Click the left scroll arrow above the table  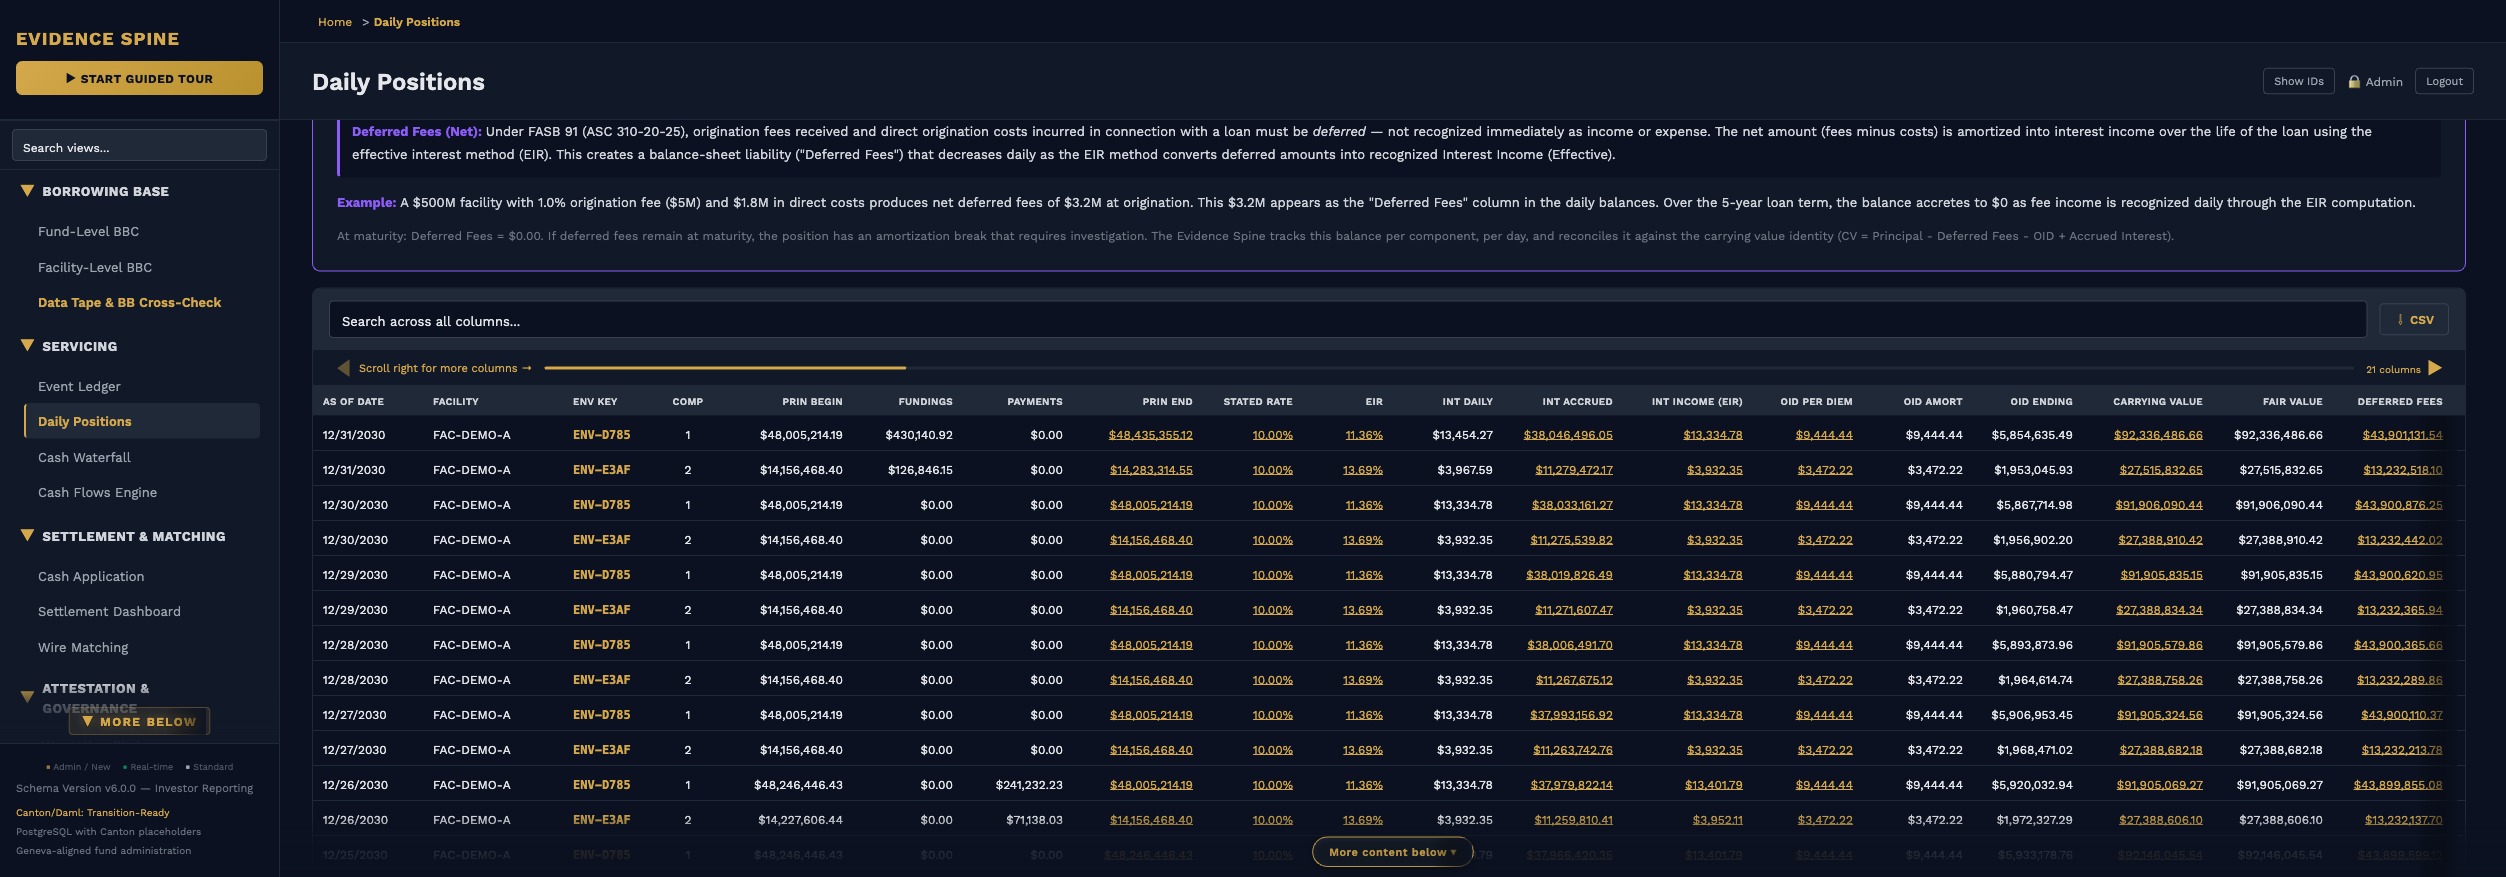[343, 368]
